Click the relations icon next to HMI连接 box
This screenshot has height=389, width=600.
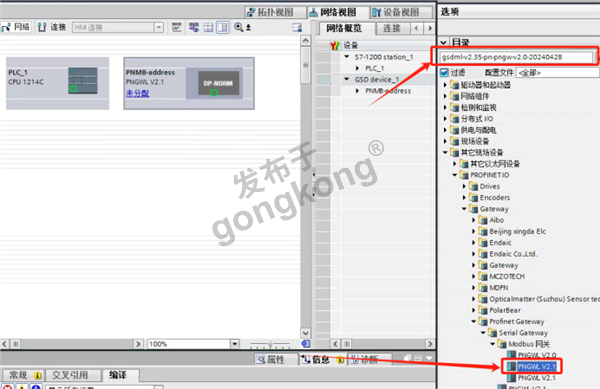tap(176, 27)
